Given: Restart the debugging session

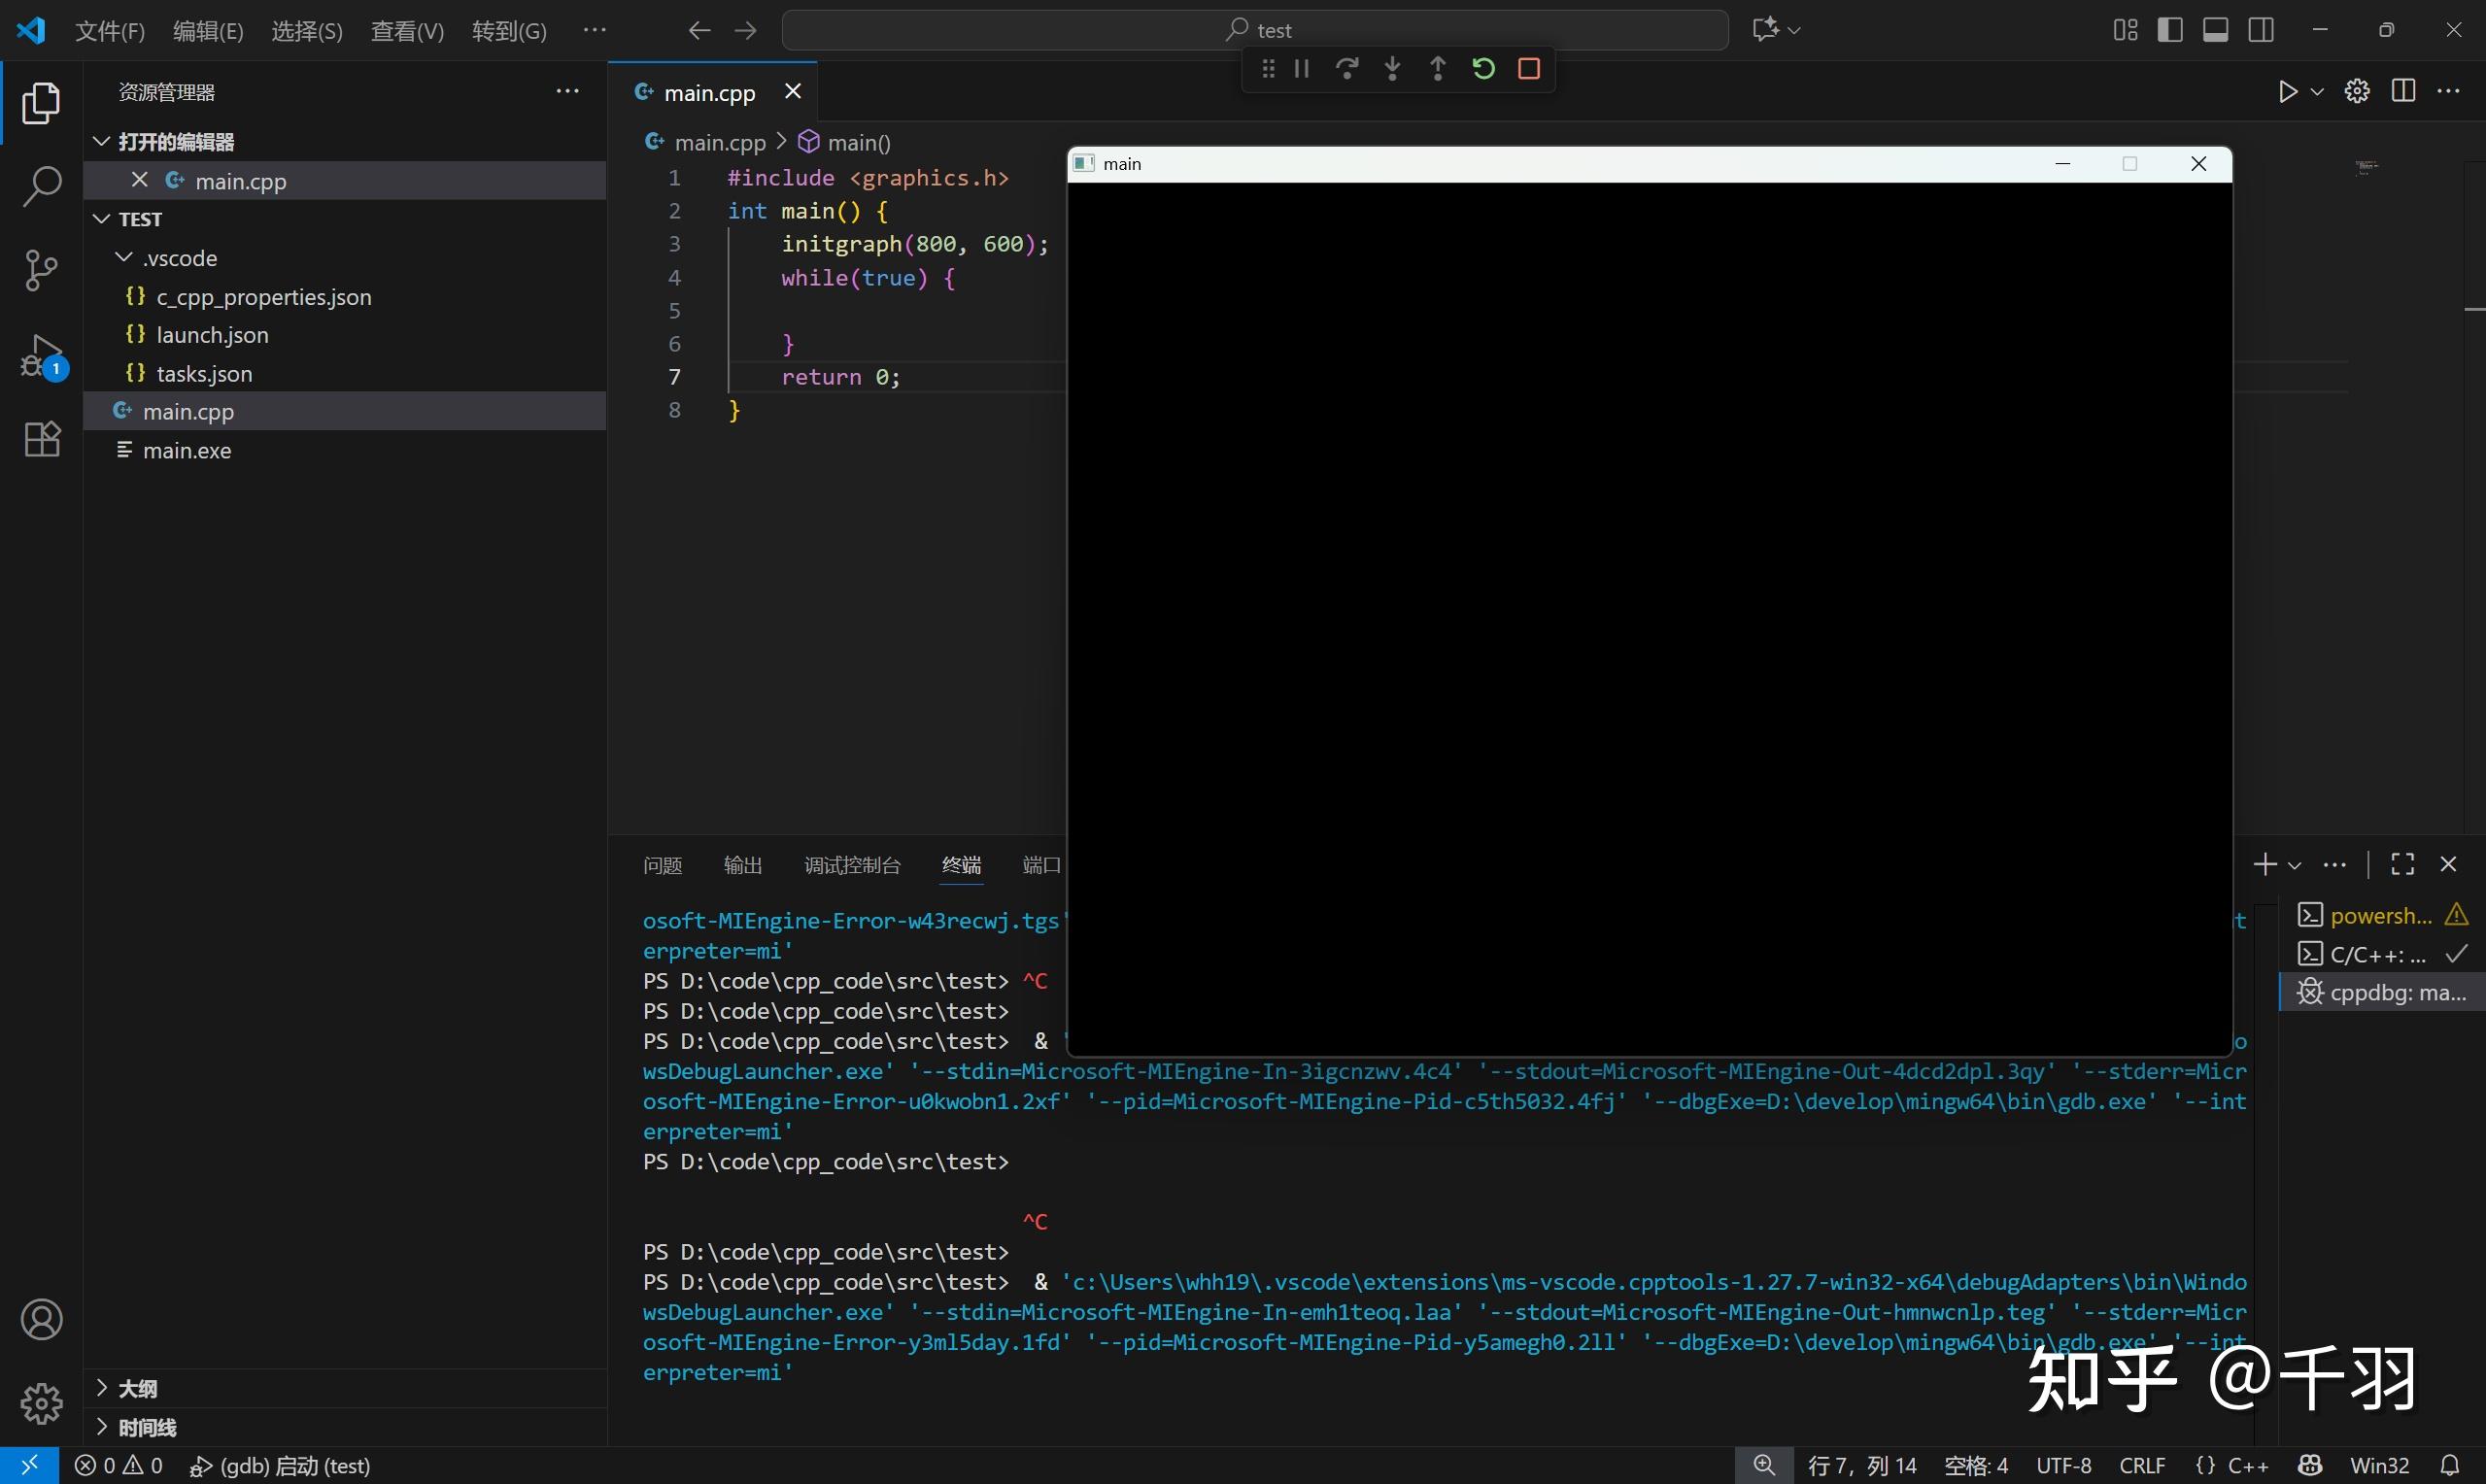Looking at the screenshot, I should click(1483, 69).
